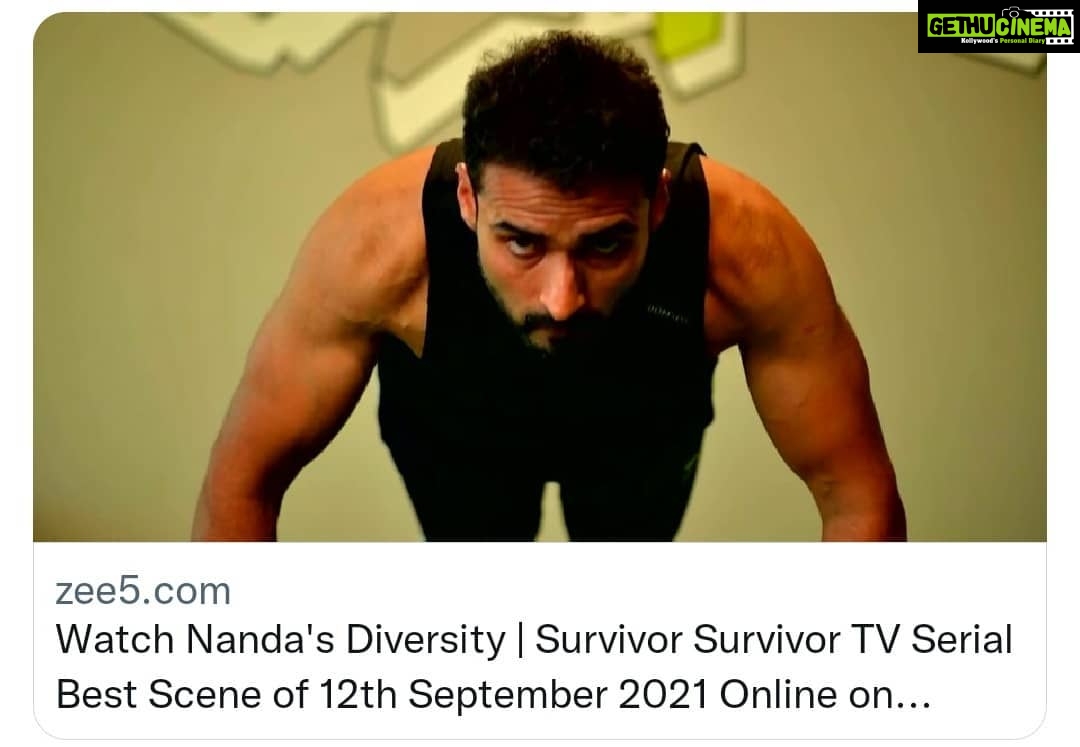
Task: Click 'Best Scene of 12th September 2021' line
Action: pyautogui.click(x=383, y=694)
